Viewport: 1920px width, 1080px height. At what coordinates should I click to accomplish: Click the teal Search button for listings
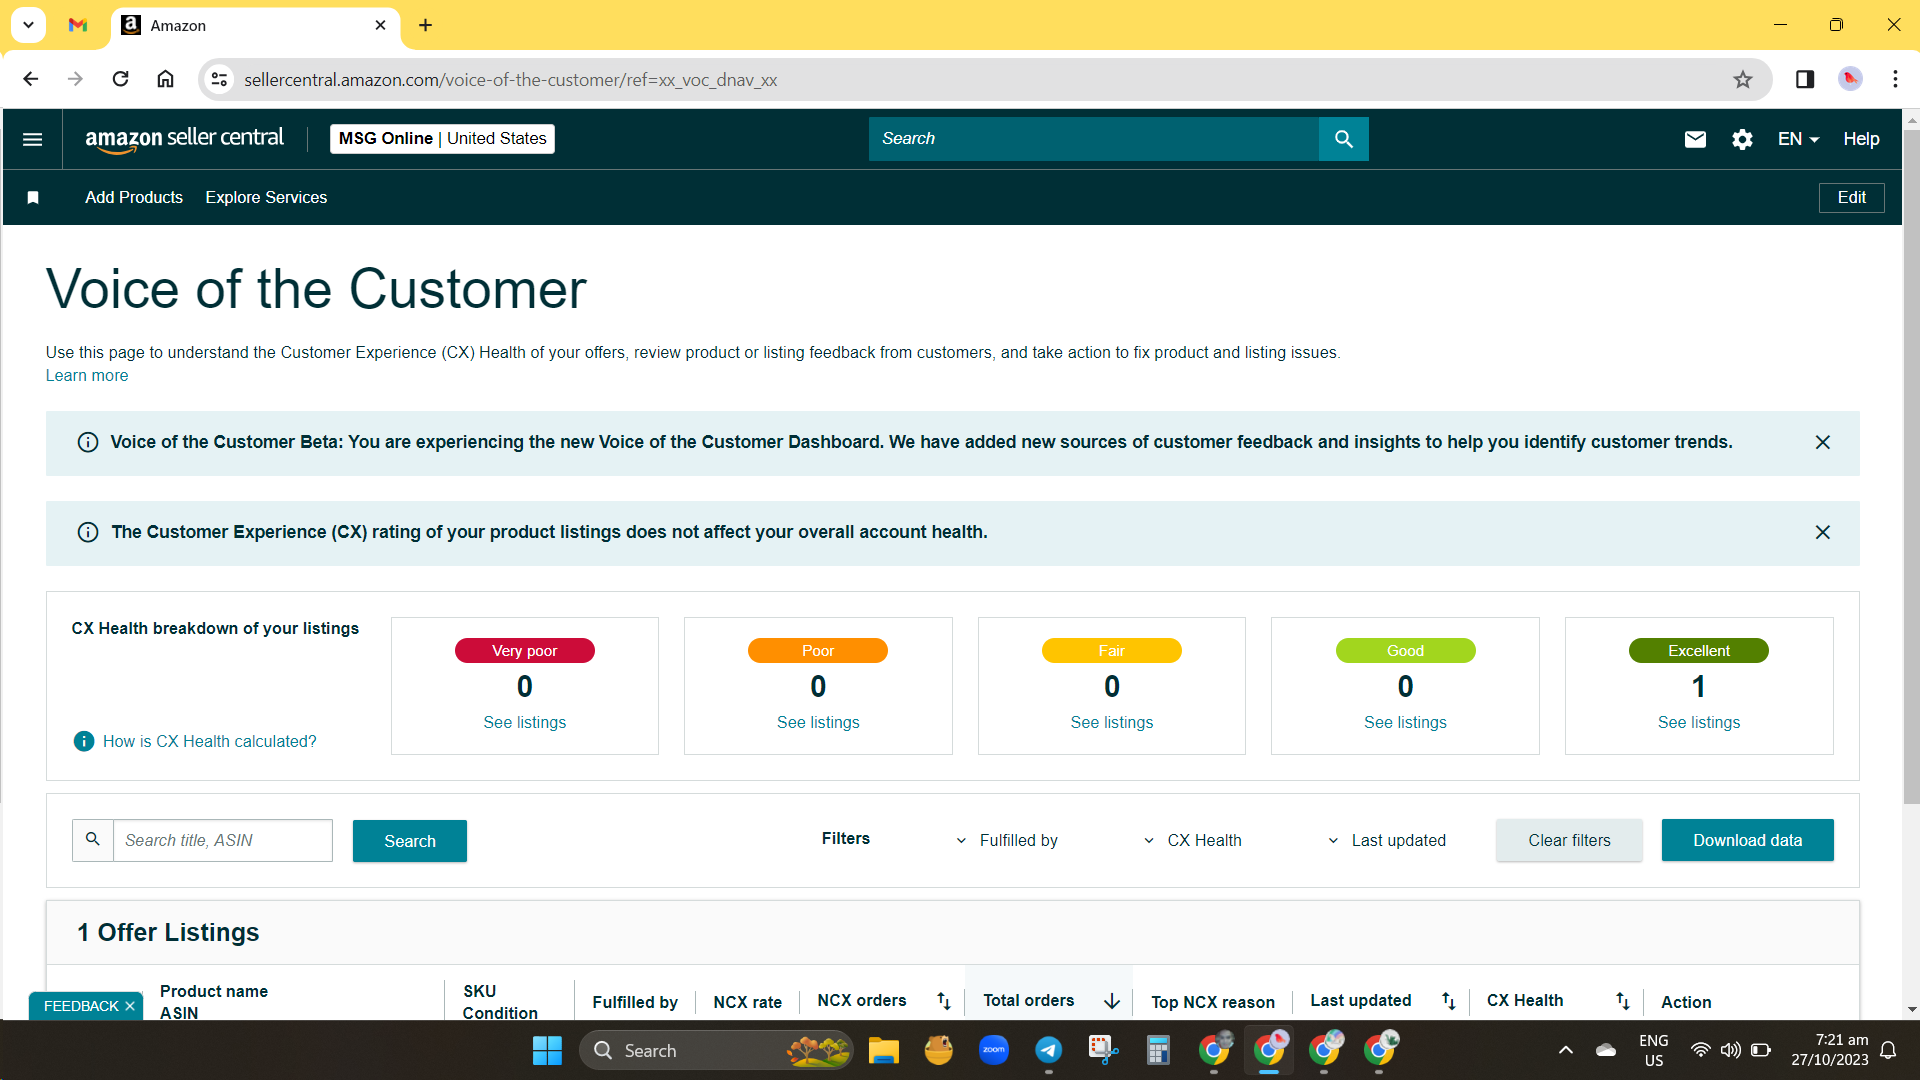tap(409, 841)
